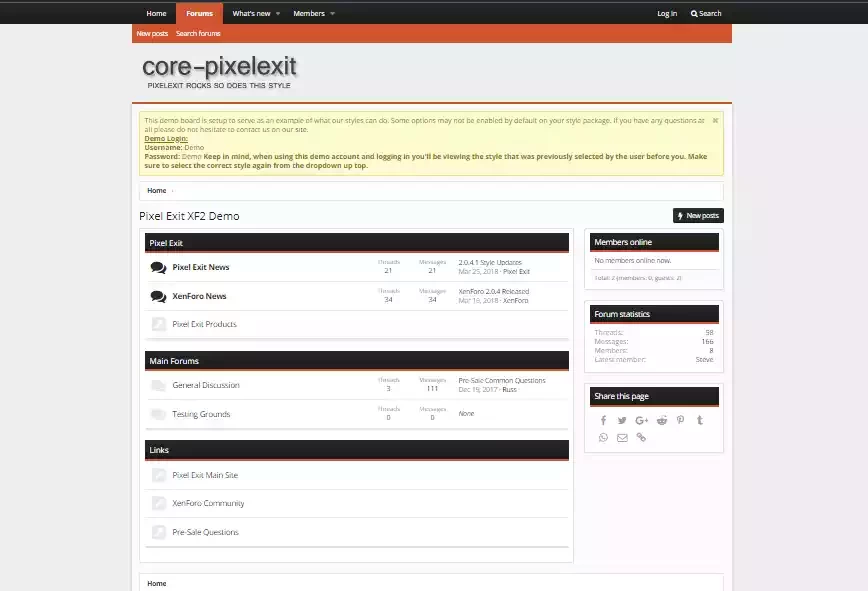Open the XenForo 2.0.4 Released thread
868x591 pixels.
coord(494,291)
